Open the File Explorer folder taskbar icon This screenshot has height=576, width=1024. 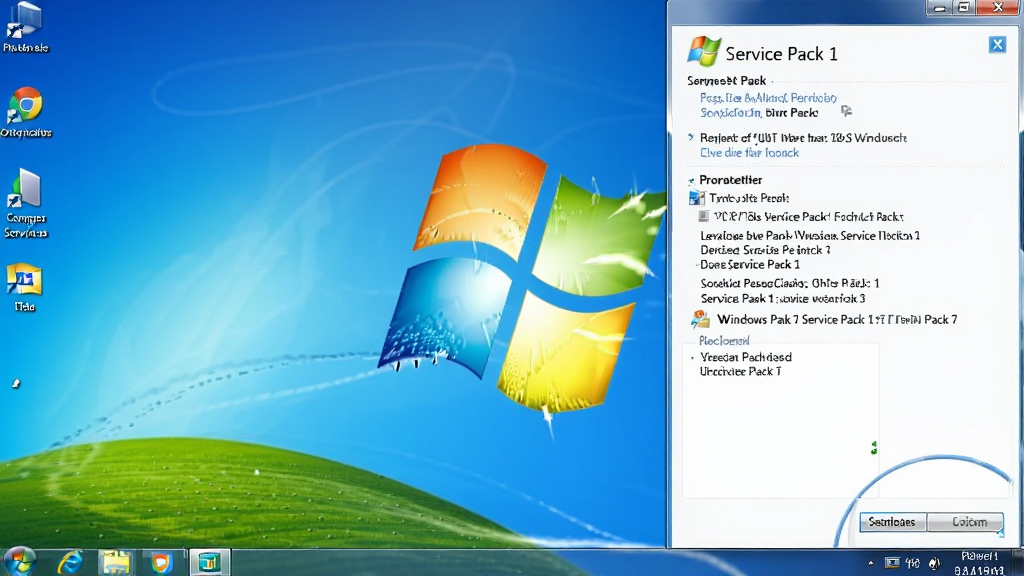pos(116,562)
